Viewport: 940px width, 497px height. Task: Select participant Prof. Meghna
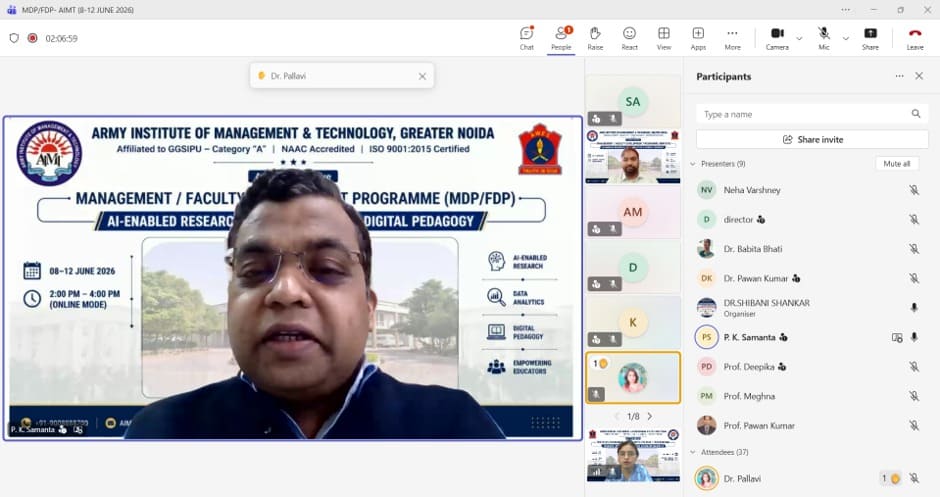pyautogui.click(x=809, y=396)
